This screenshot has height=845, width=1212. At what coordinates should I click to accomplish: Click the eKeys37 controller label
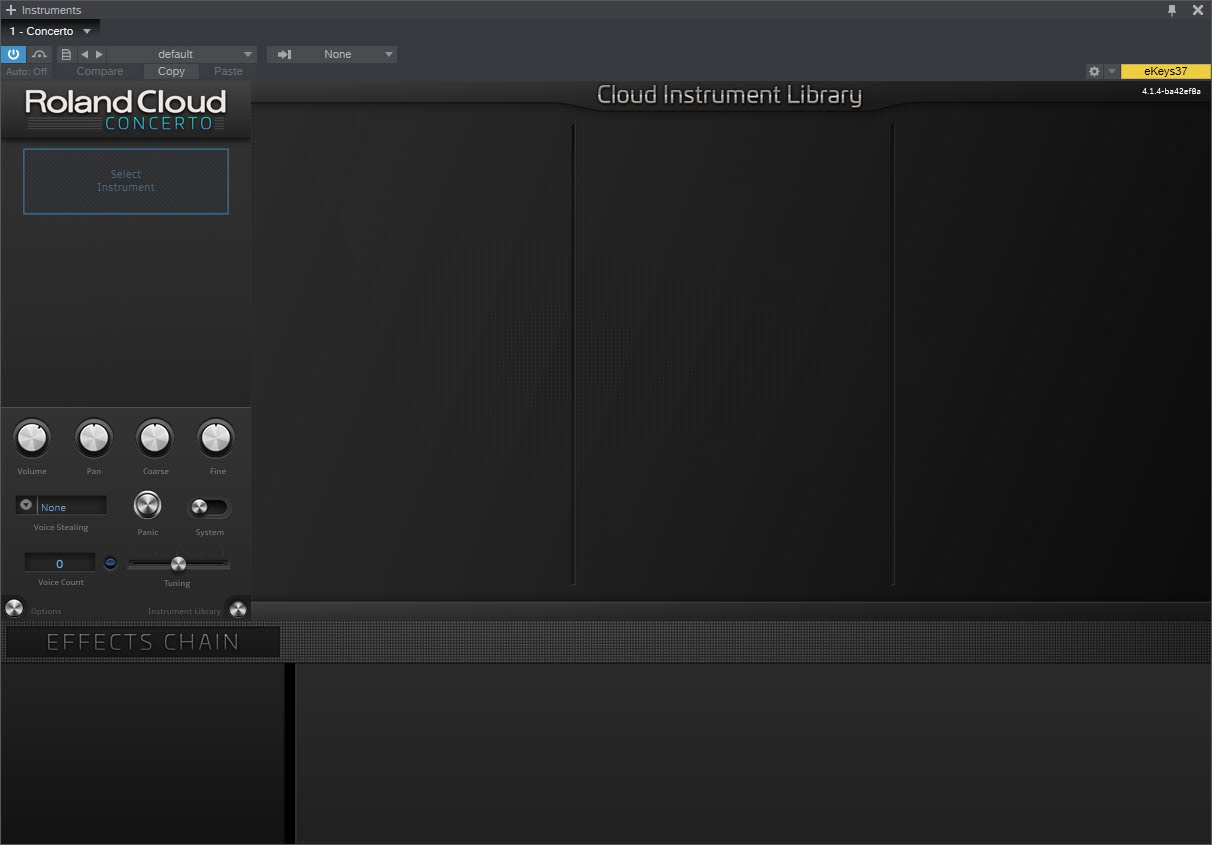tap(1166, 71)
